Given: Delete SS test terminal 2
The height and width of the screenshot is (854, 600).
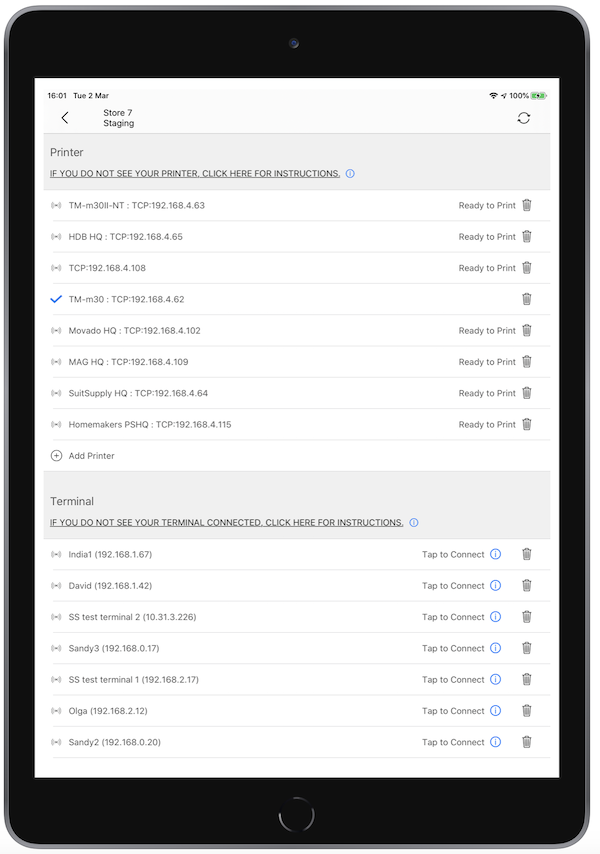Looking at the screenshot, I should (x=526, y=617).
